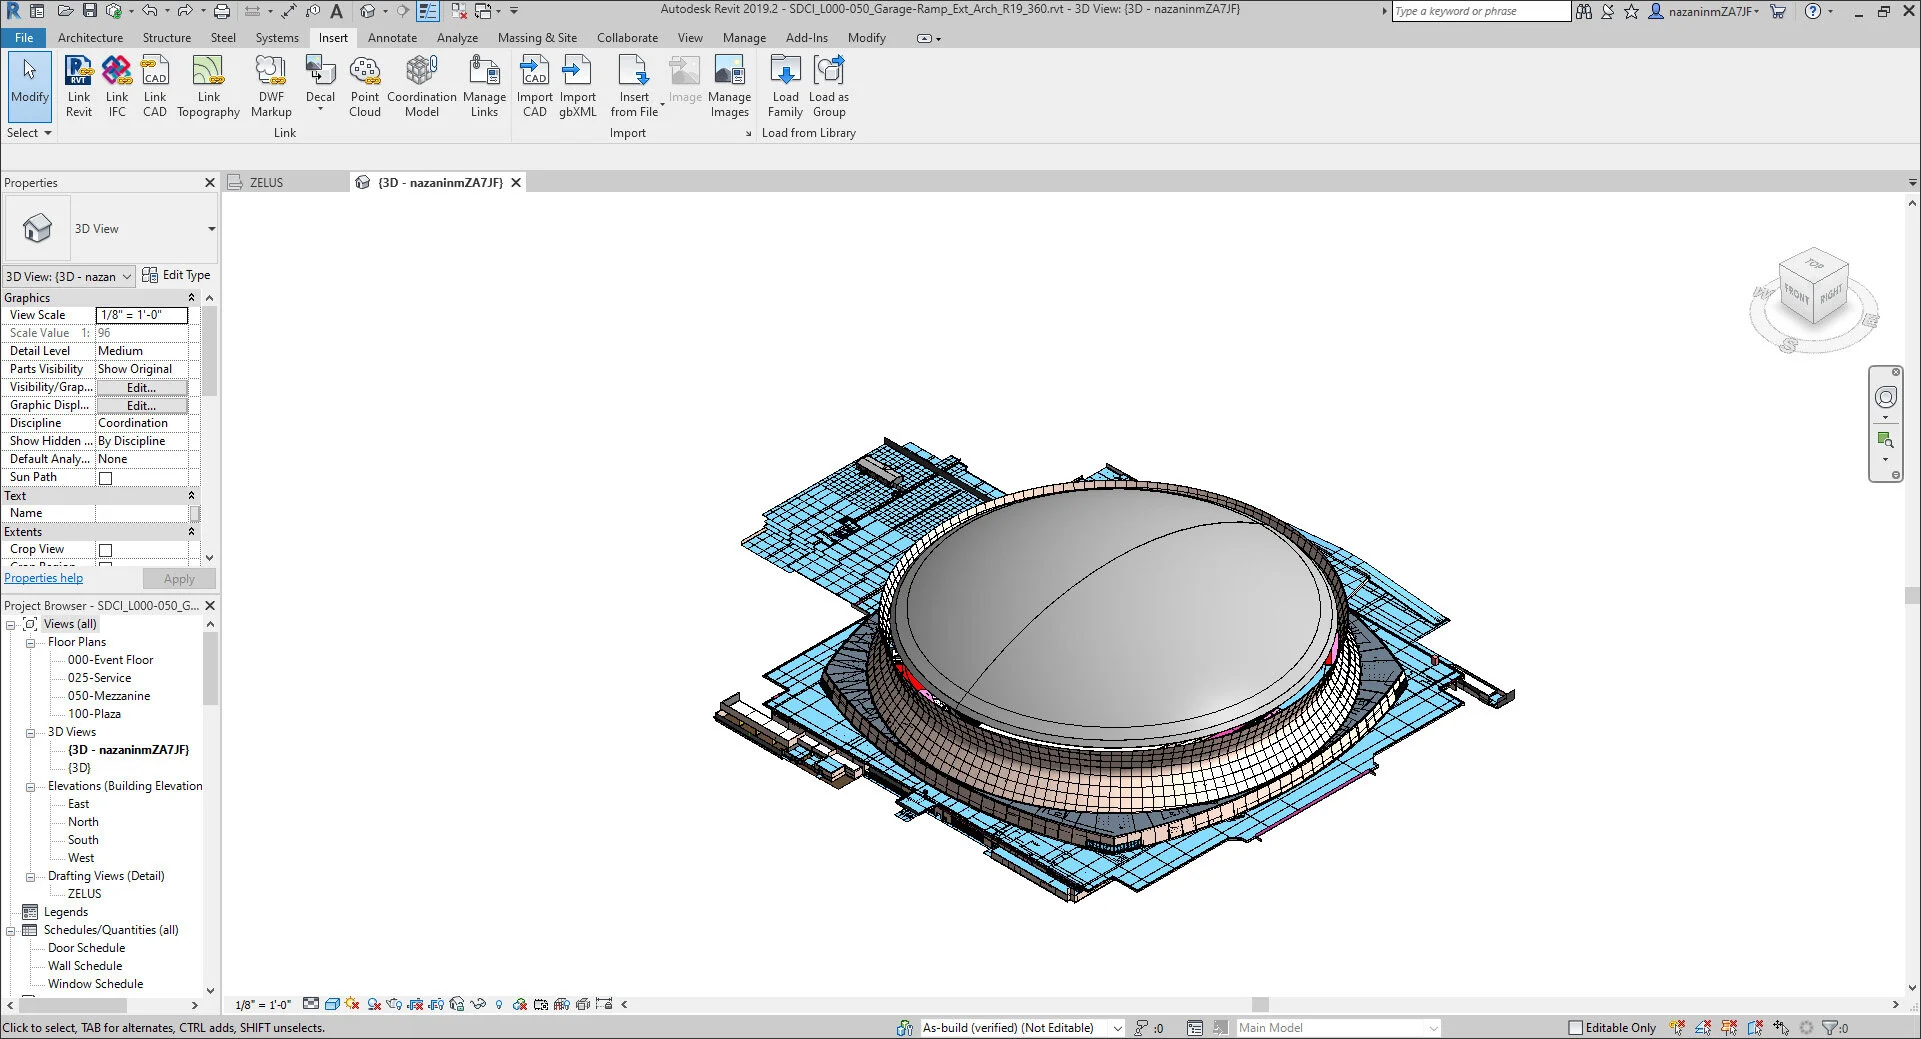The width and height of the screenshot is (1921, 1039).
Task: Collapse the Floor Plans tree node
Action: [30, 643]
